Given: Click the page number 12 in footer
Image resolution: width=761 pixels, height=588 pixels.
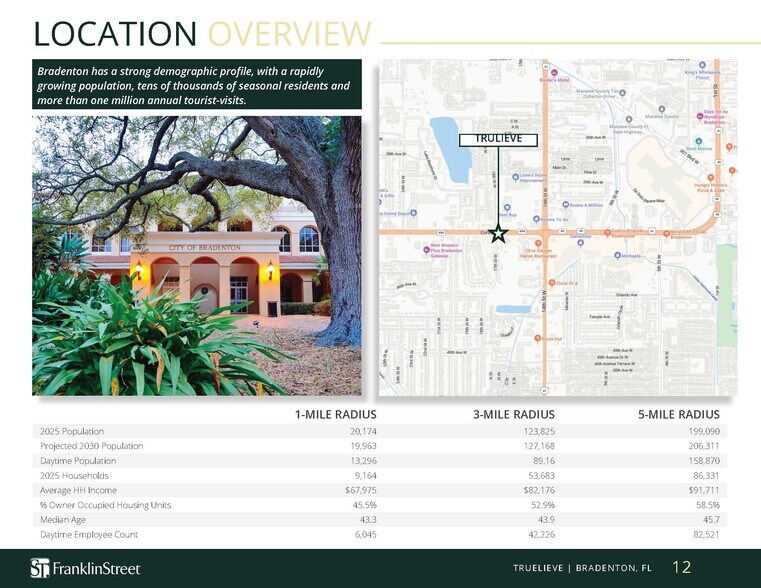Looking at the screenshot, I should coord(681,567).
